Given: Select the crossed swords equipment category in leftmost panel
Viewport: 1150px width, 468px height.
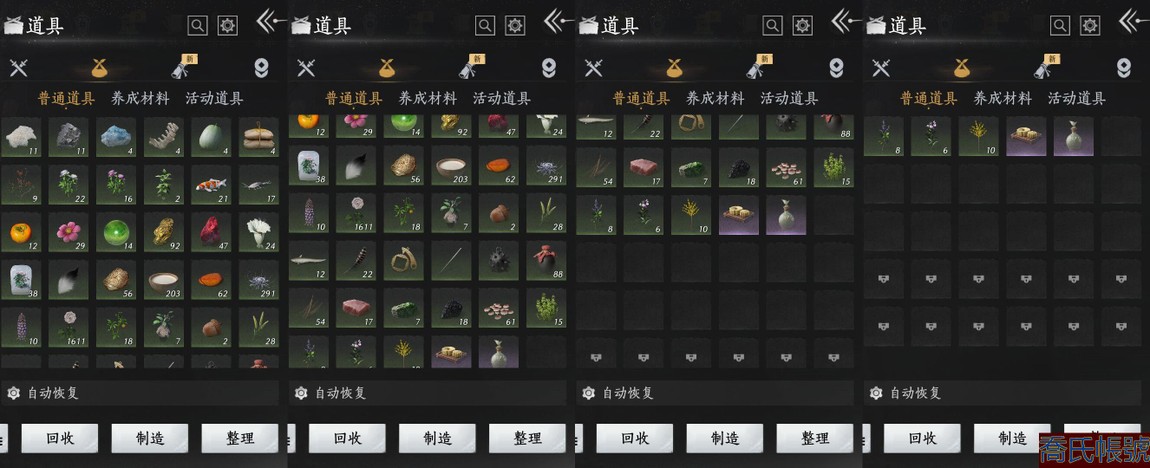Looking at the screenshot, I should pyautogui.click(x=18, y=68).
